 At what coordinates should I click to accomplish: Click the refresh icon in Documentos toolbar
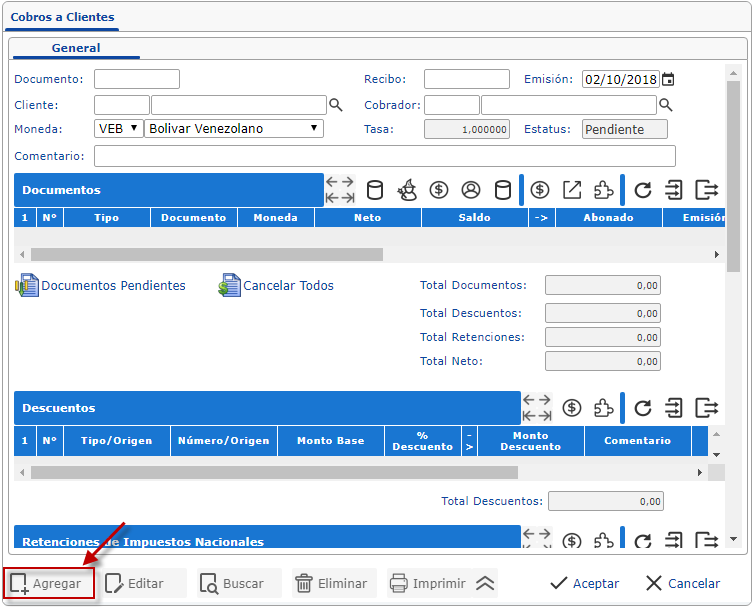point(643,190)
